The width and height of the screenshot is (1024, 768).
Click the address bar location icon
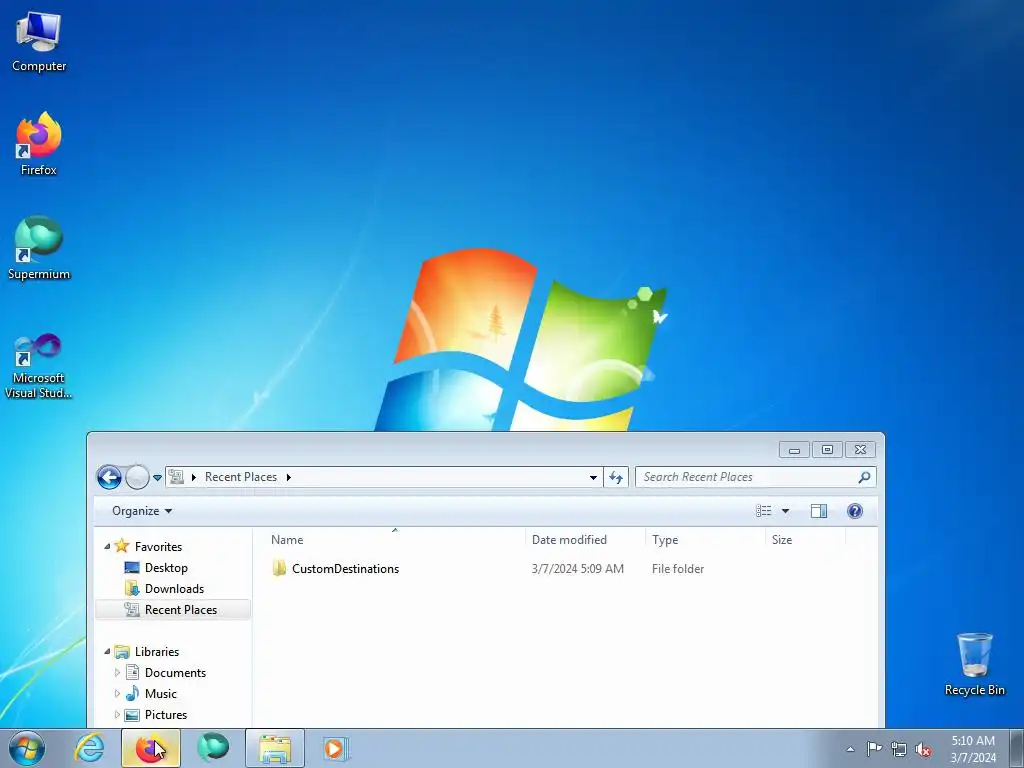pyautogui.click(x=176, y=477)
